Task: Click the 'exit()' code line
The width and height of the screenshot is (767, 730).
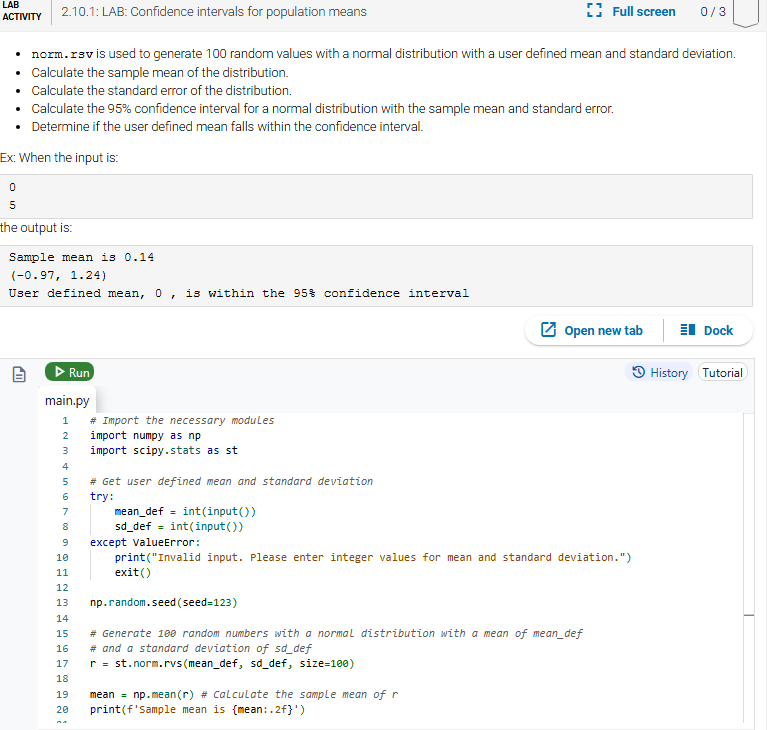Action: [x=133, y=572]
